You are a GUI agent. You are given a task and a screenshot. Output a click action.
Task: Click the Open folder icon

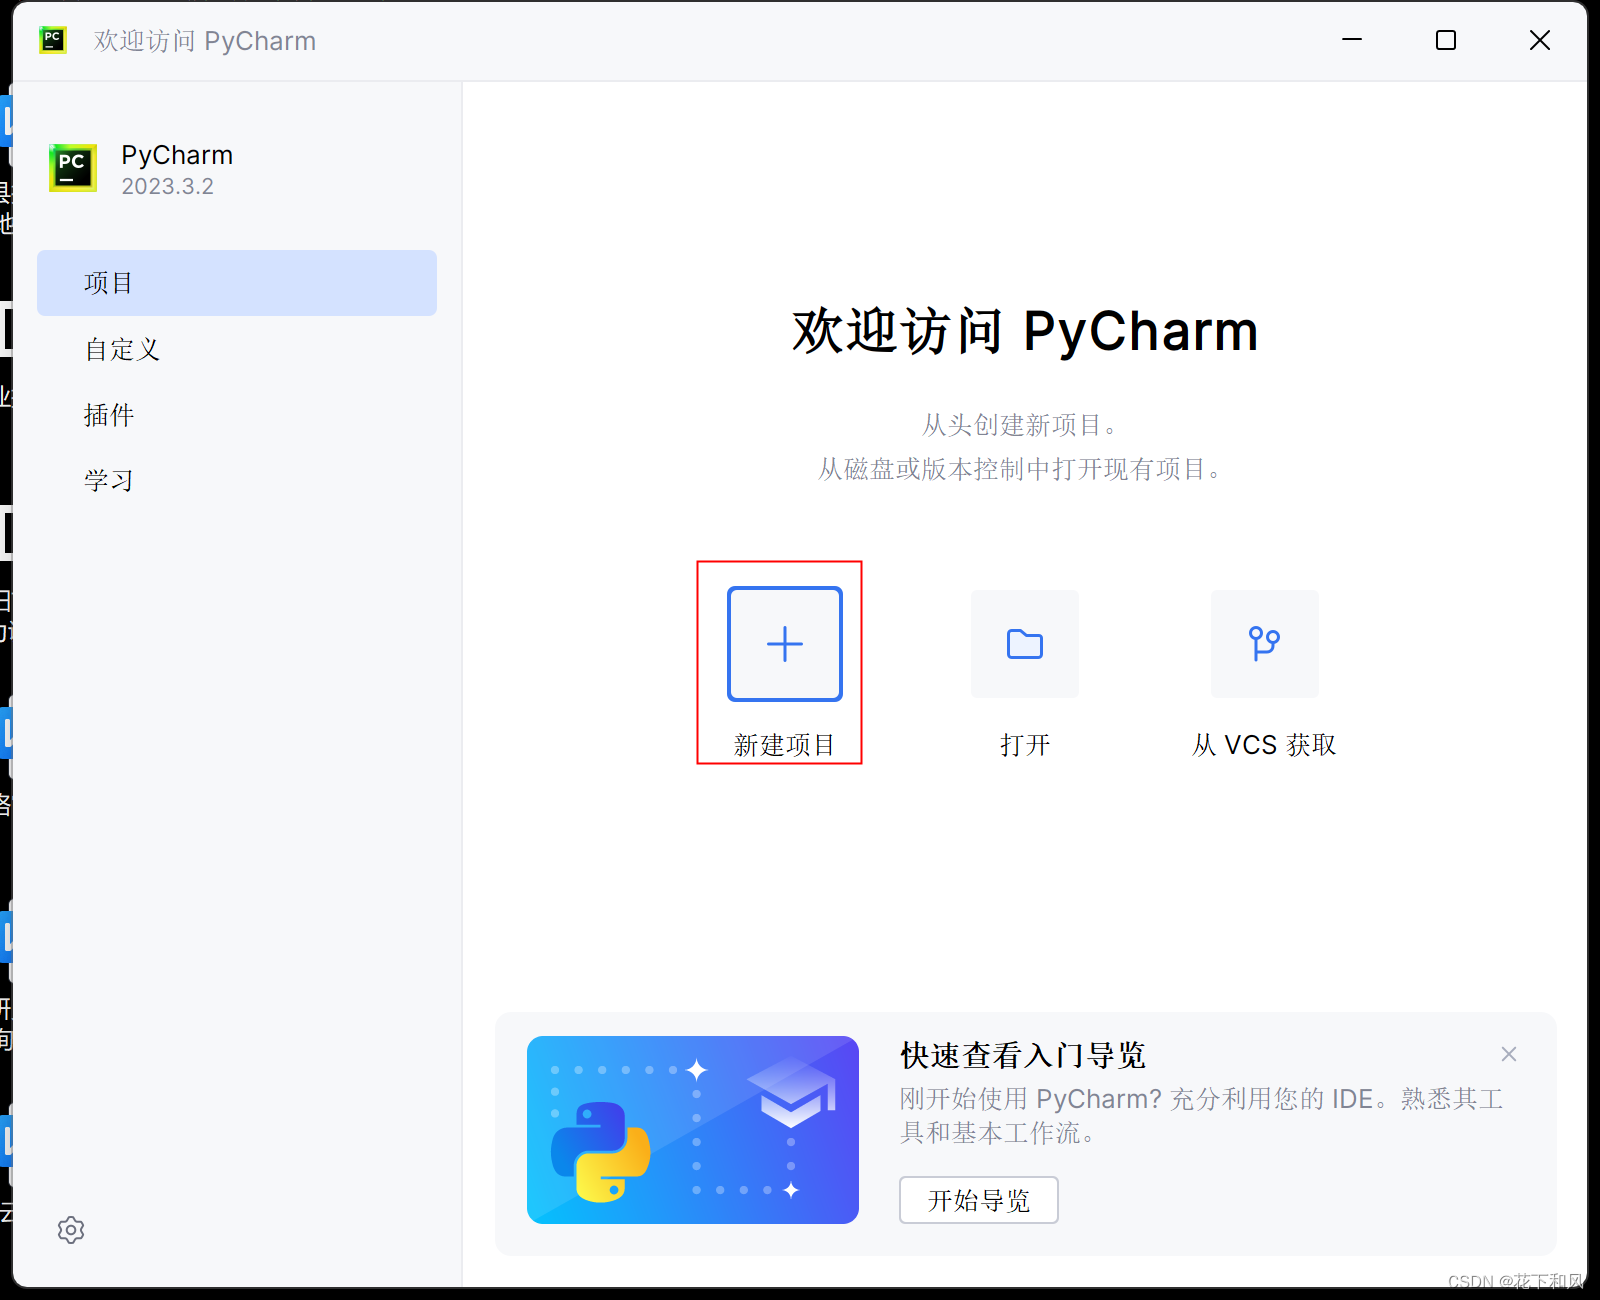tap(1025, 644)
